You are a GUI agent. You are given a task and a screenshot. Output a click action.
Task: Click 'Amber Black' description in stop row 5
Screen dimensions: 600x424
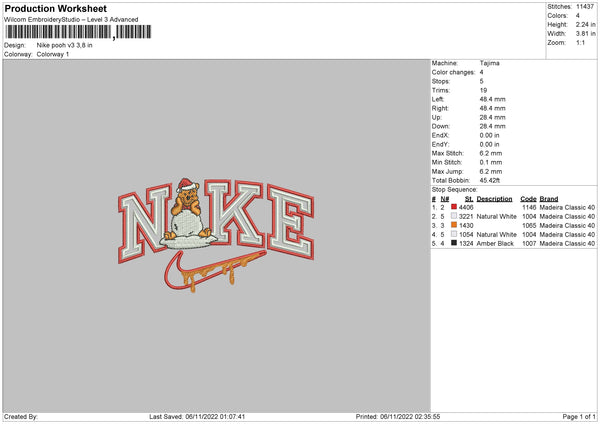pos(495,243)
